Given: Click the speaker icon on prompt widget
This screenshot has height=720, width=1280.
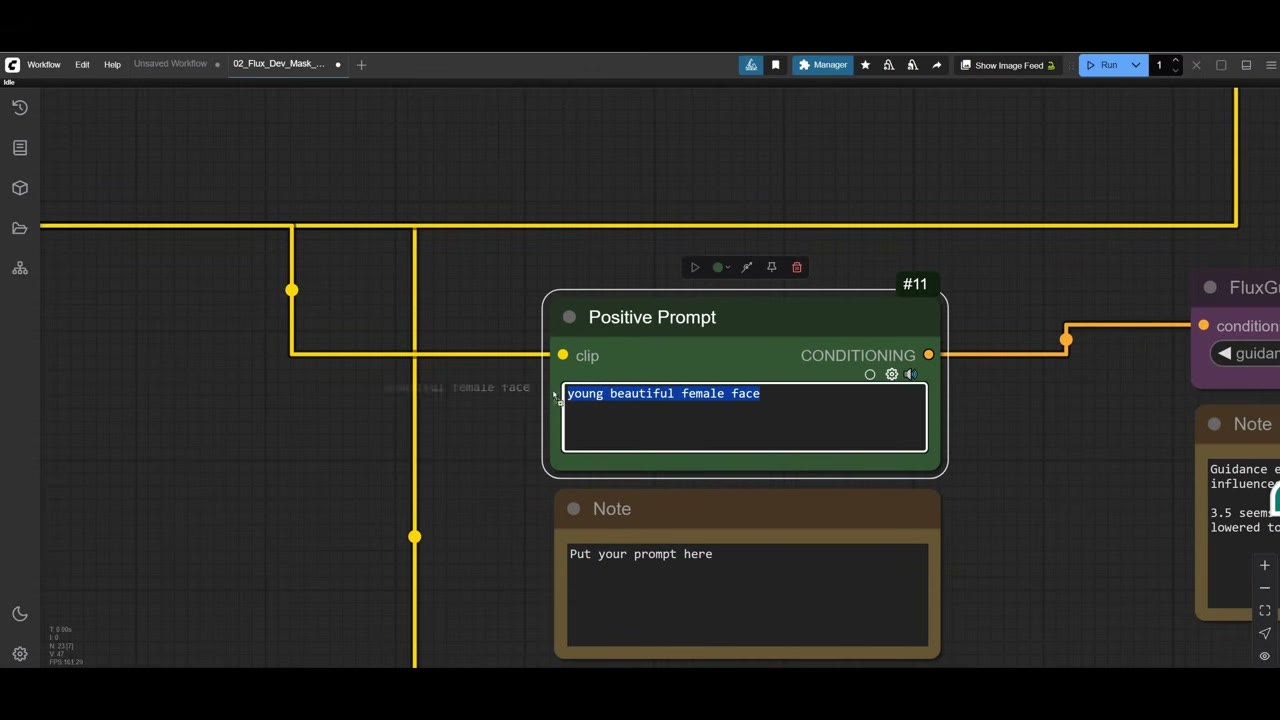Looking at the screenshot, I should tap(911, 374).
